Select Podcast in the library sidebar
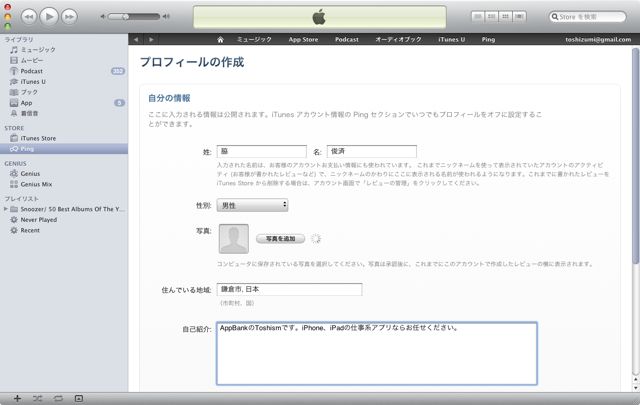This screenshot has width=640, height=405. click(x=64, y=71)
